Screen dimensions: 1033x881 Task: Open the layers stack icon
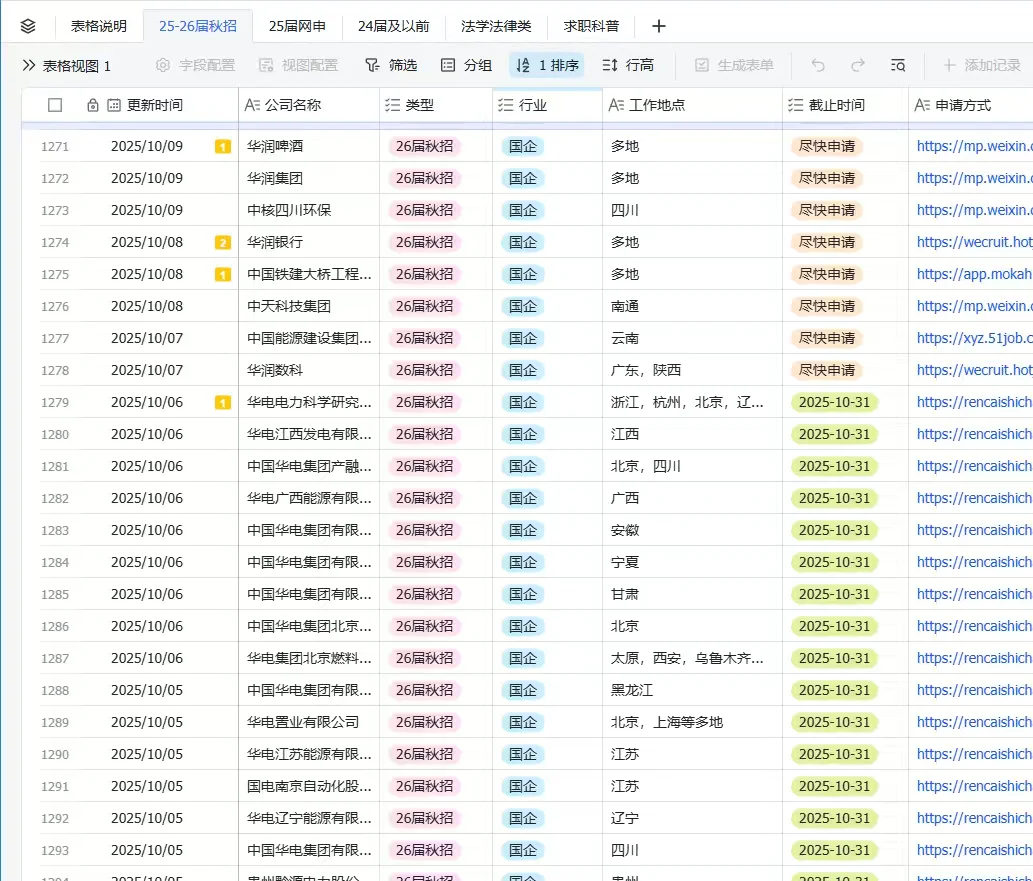click(x=28, y=26)
